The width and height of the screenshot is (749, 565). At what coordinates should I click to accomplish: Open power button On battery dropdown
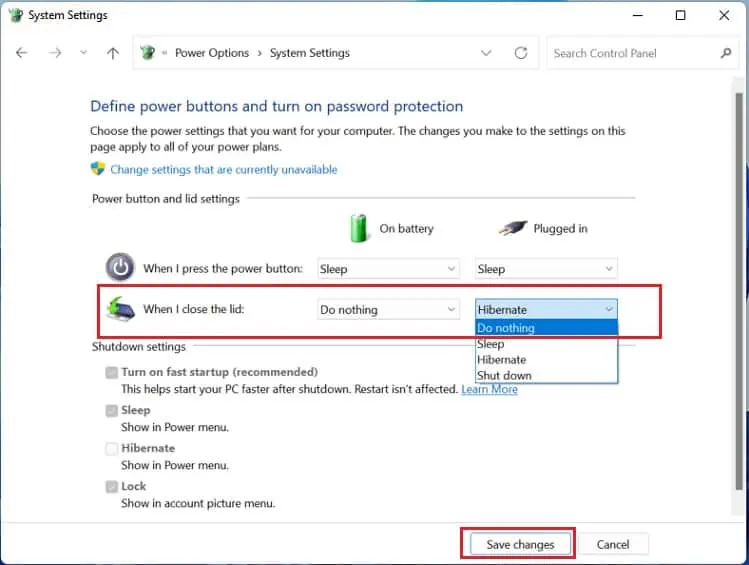388,269
